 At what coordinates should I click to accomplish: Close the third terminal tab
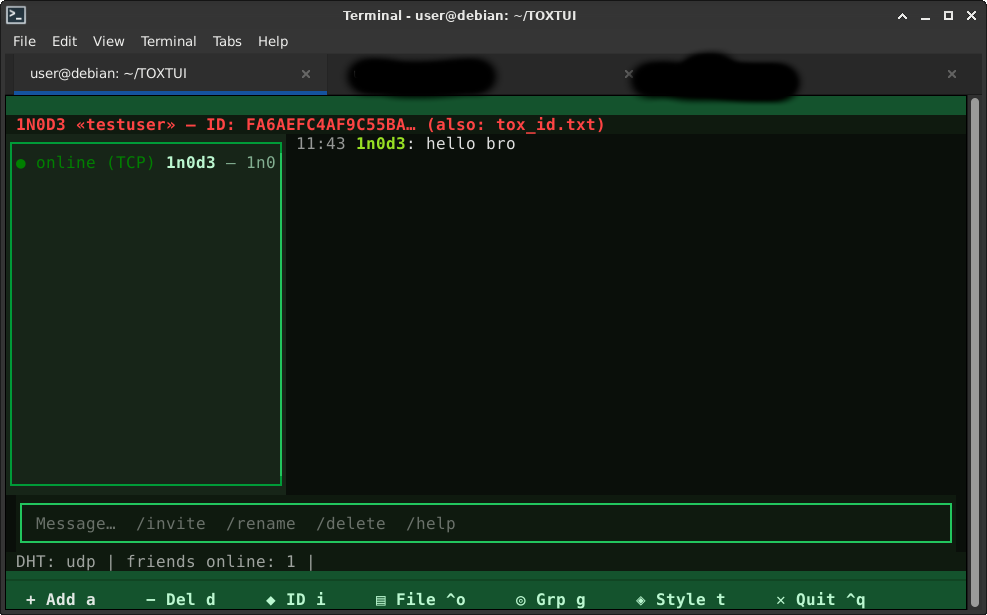[x=952, y=74]
